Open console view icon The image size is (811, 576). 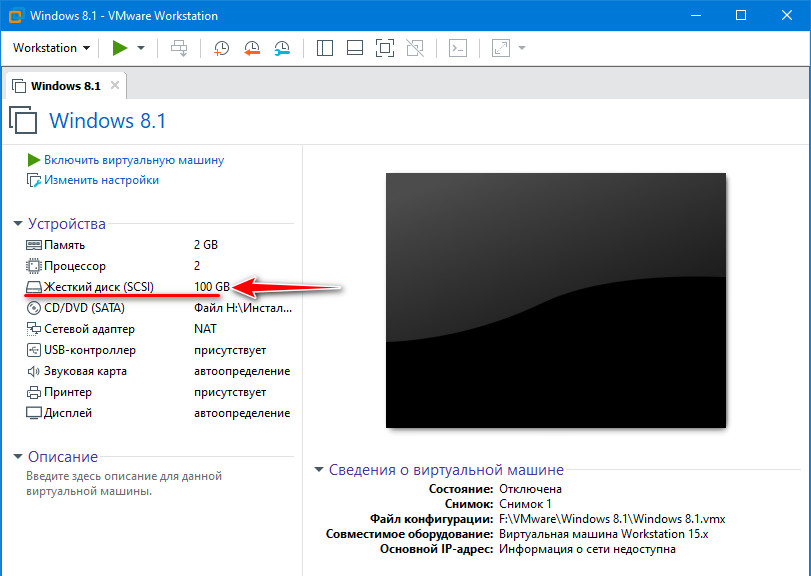[458, 48]
